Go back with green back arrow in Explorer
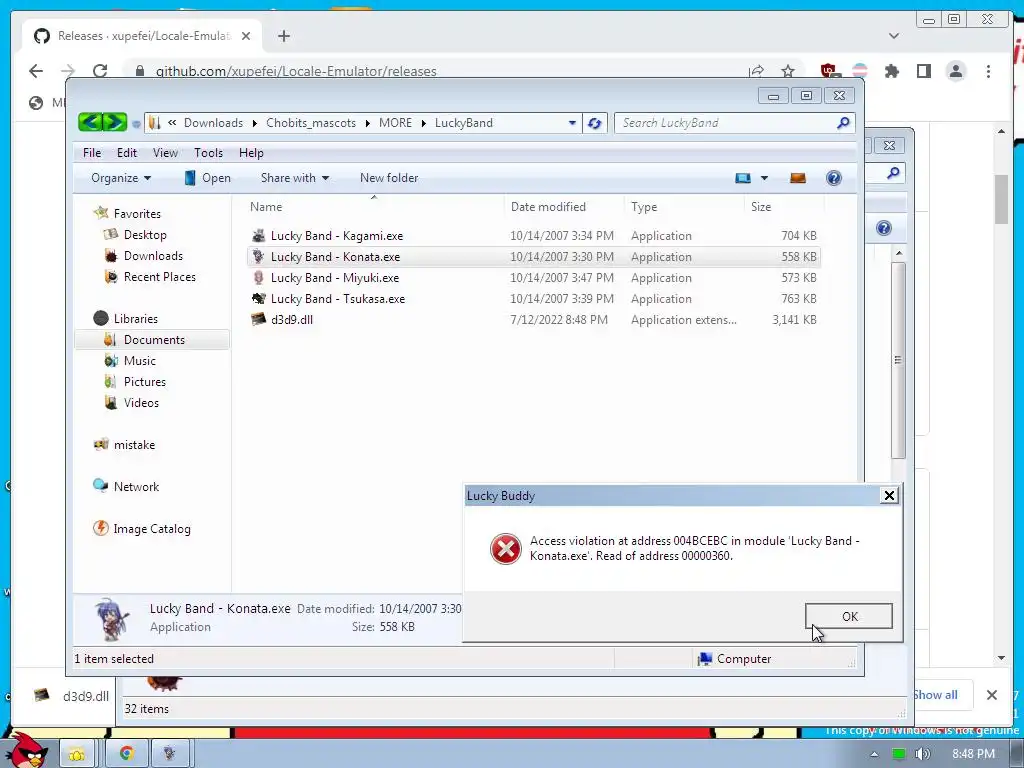Screen dimensions: 1024x768 click(x=91, y=122)
